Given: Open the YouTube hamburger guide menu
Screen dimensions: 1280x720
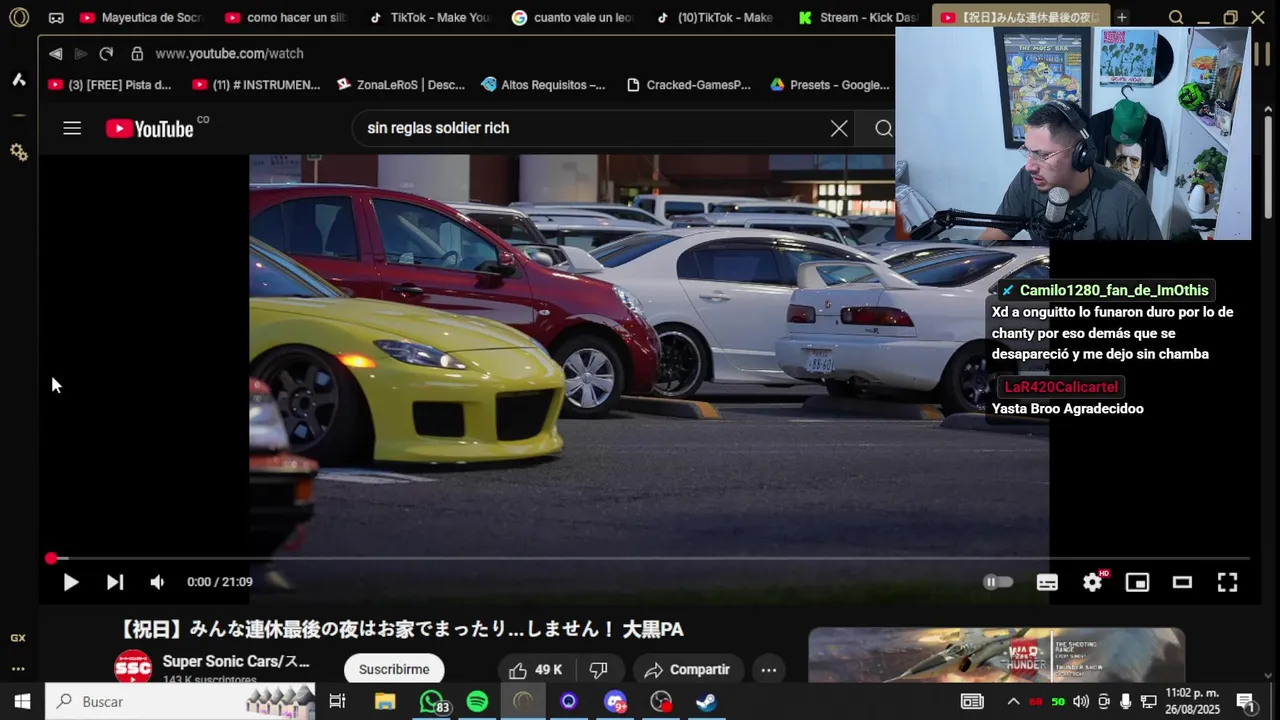Looking at the screenshot, I should coord(72,128).
